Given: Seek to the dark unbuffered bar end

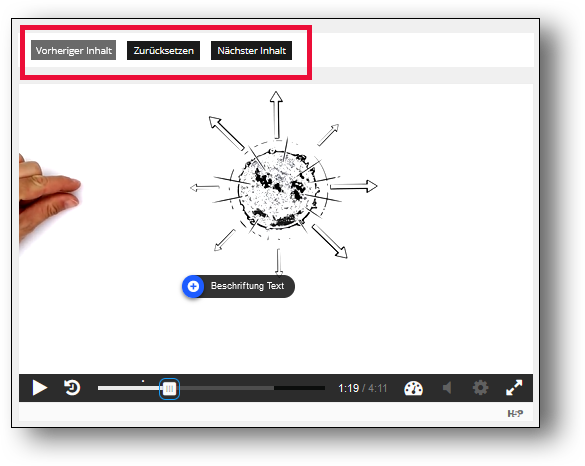Looking at the screenshot, I should point(300,388).
